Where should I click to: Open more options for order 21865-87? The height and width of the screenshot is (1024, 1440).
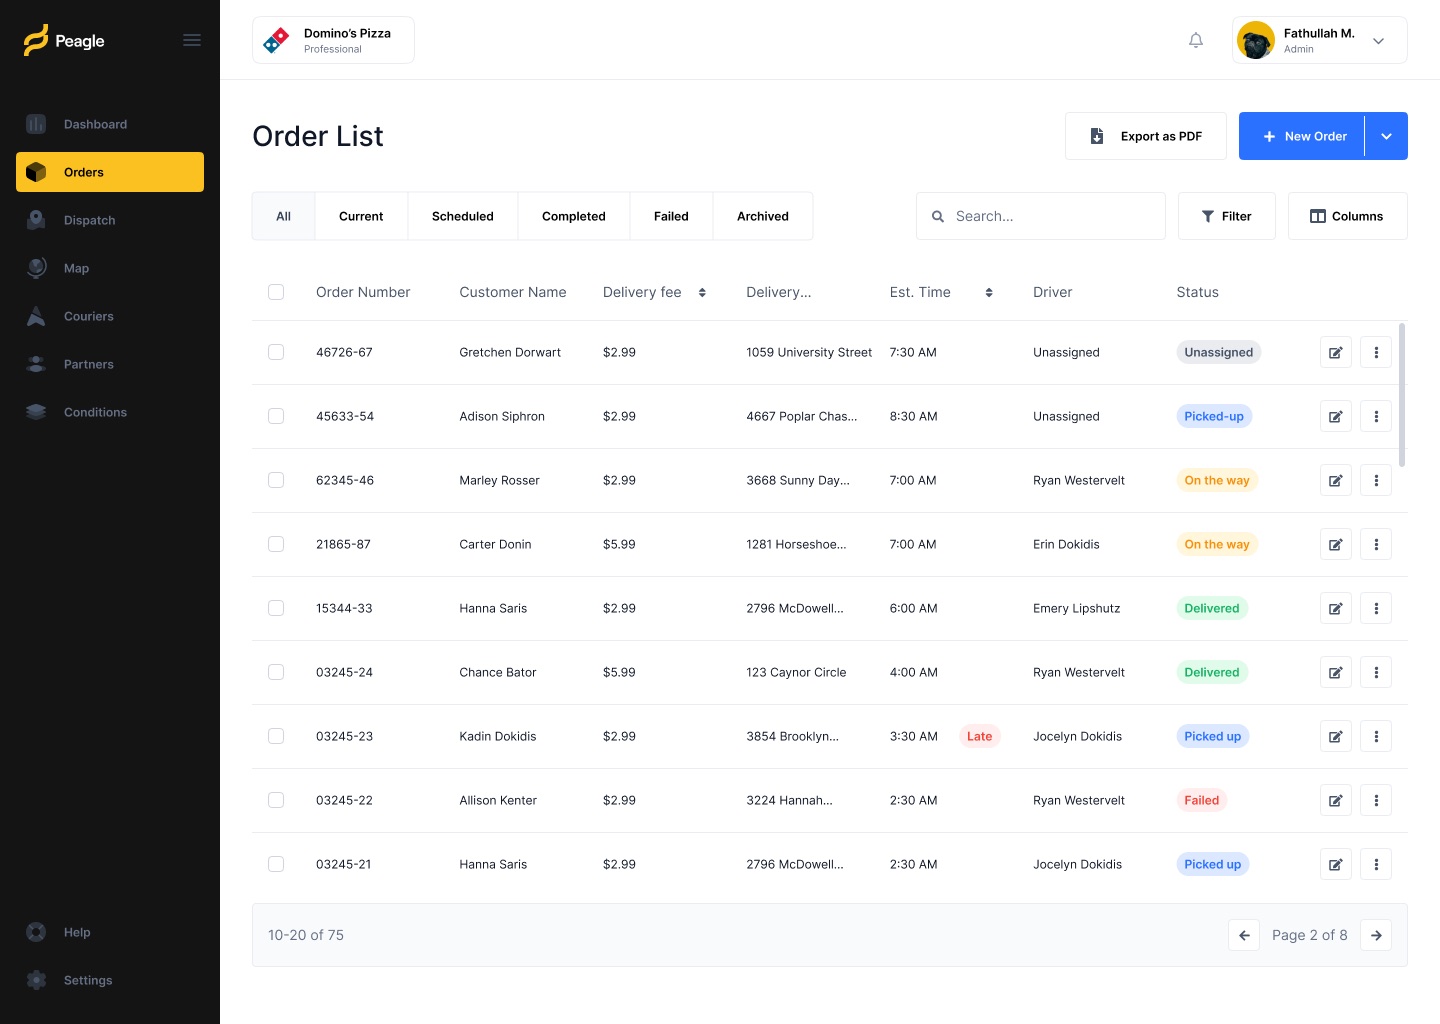pos(1376,544)
